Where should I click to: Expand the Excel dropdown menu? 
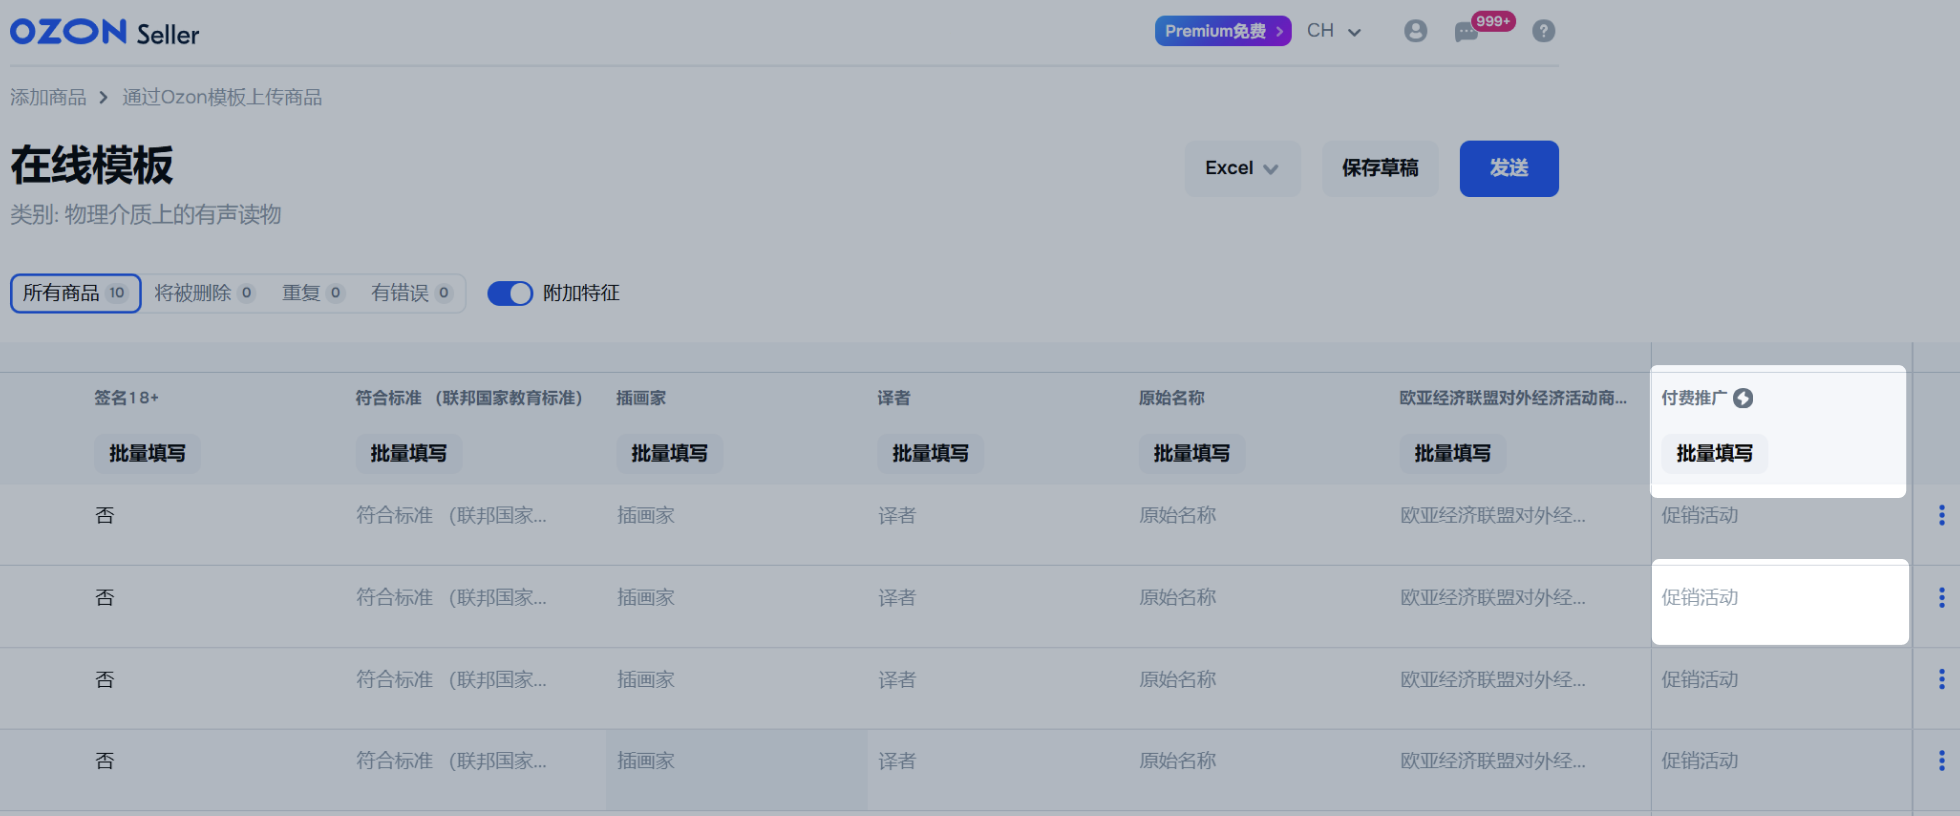click(1242, 168)
